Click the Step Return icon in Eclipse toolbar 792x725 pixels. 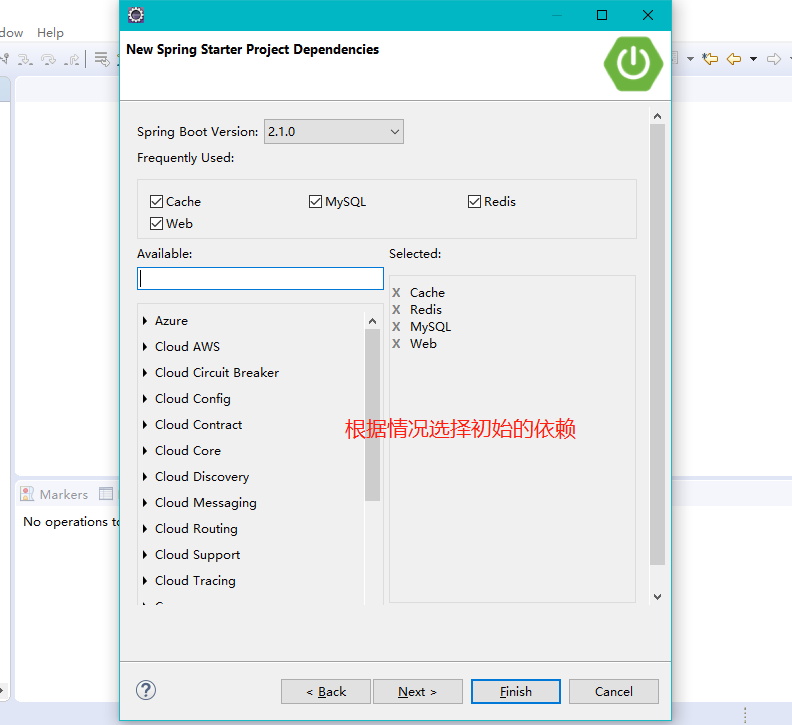pos(72,60)
